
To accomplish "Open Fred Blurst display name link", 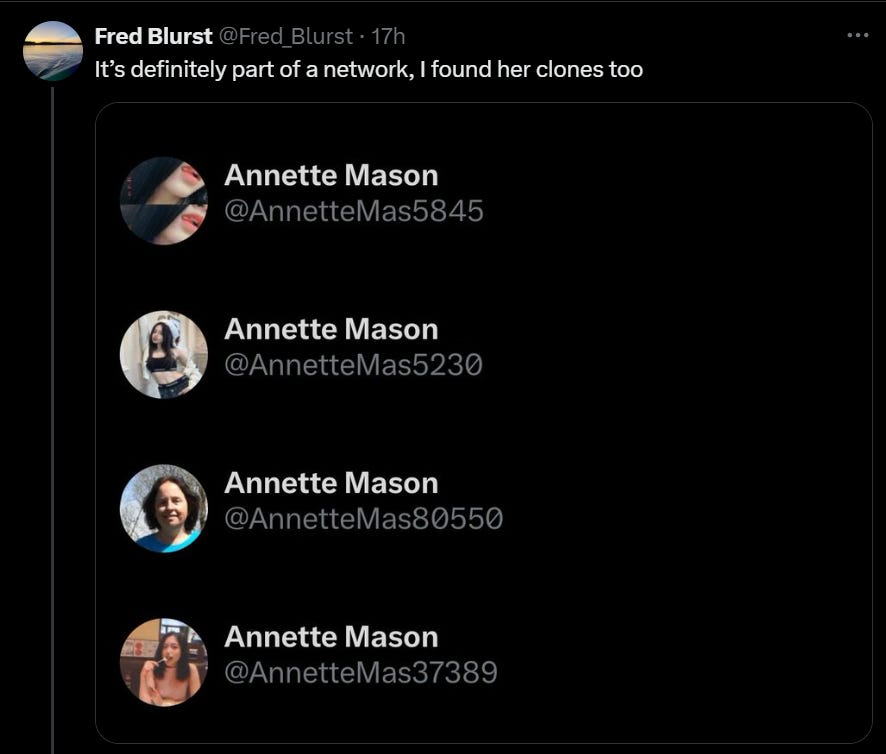I will coord(153,36).
